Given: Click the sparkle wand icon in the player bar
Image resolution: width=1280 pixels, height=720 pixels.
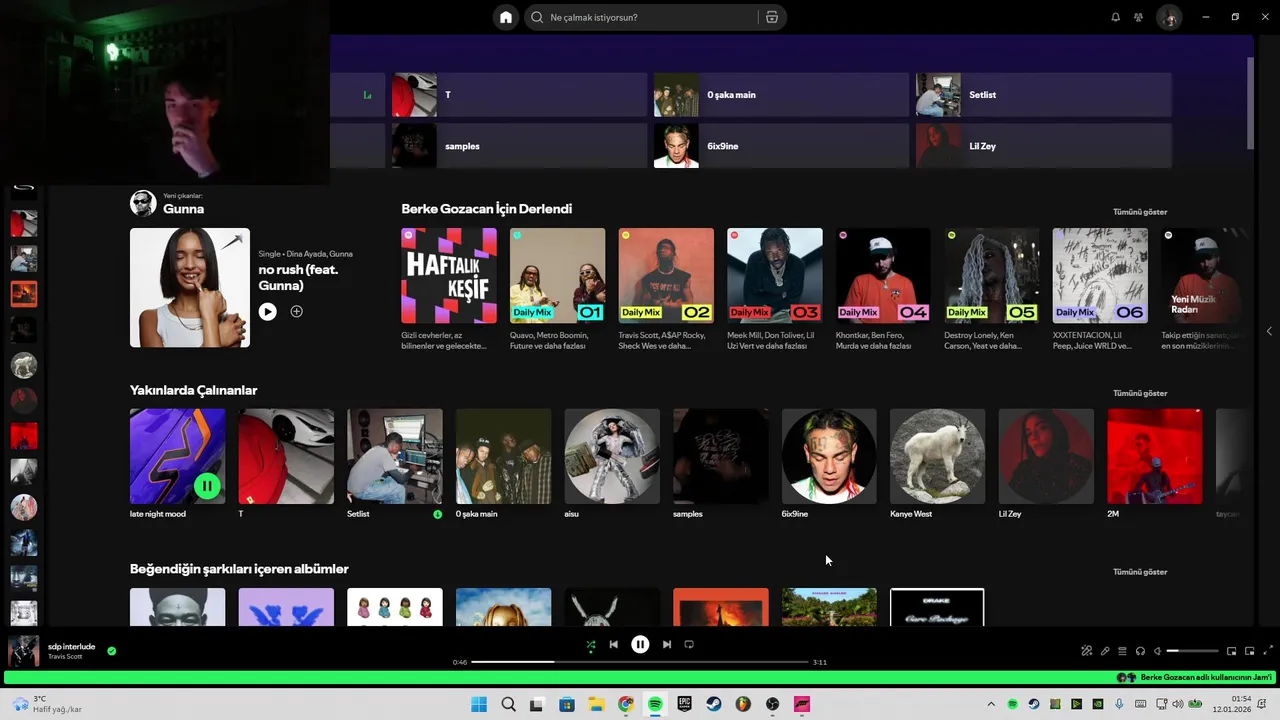Looking at the screenshot, I should coord(1087,651).
